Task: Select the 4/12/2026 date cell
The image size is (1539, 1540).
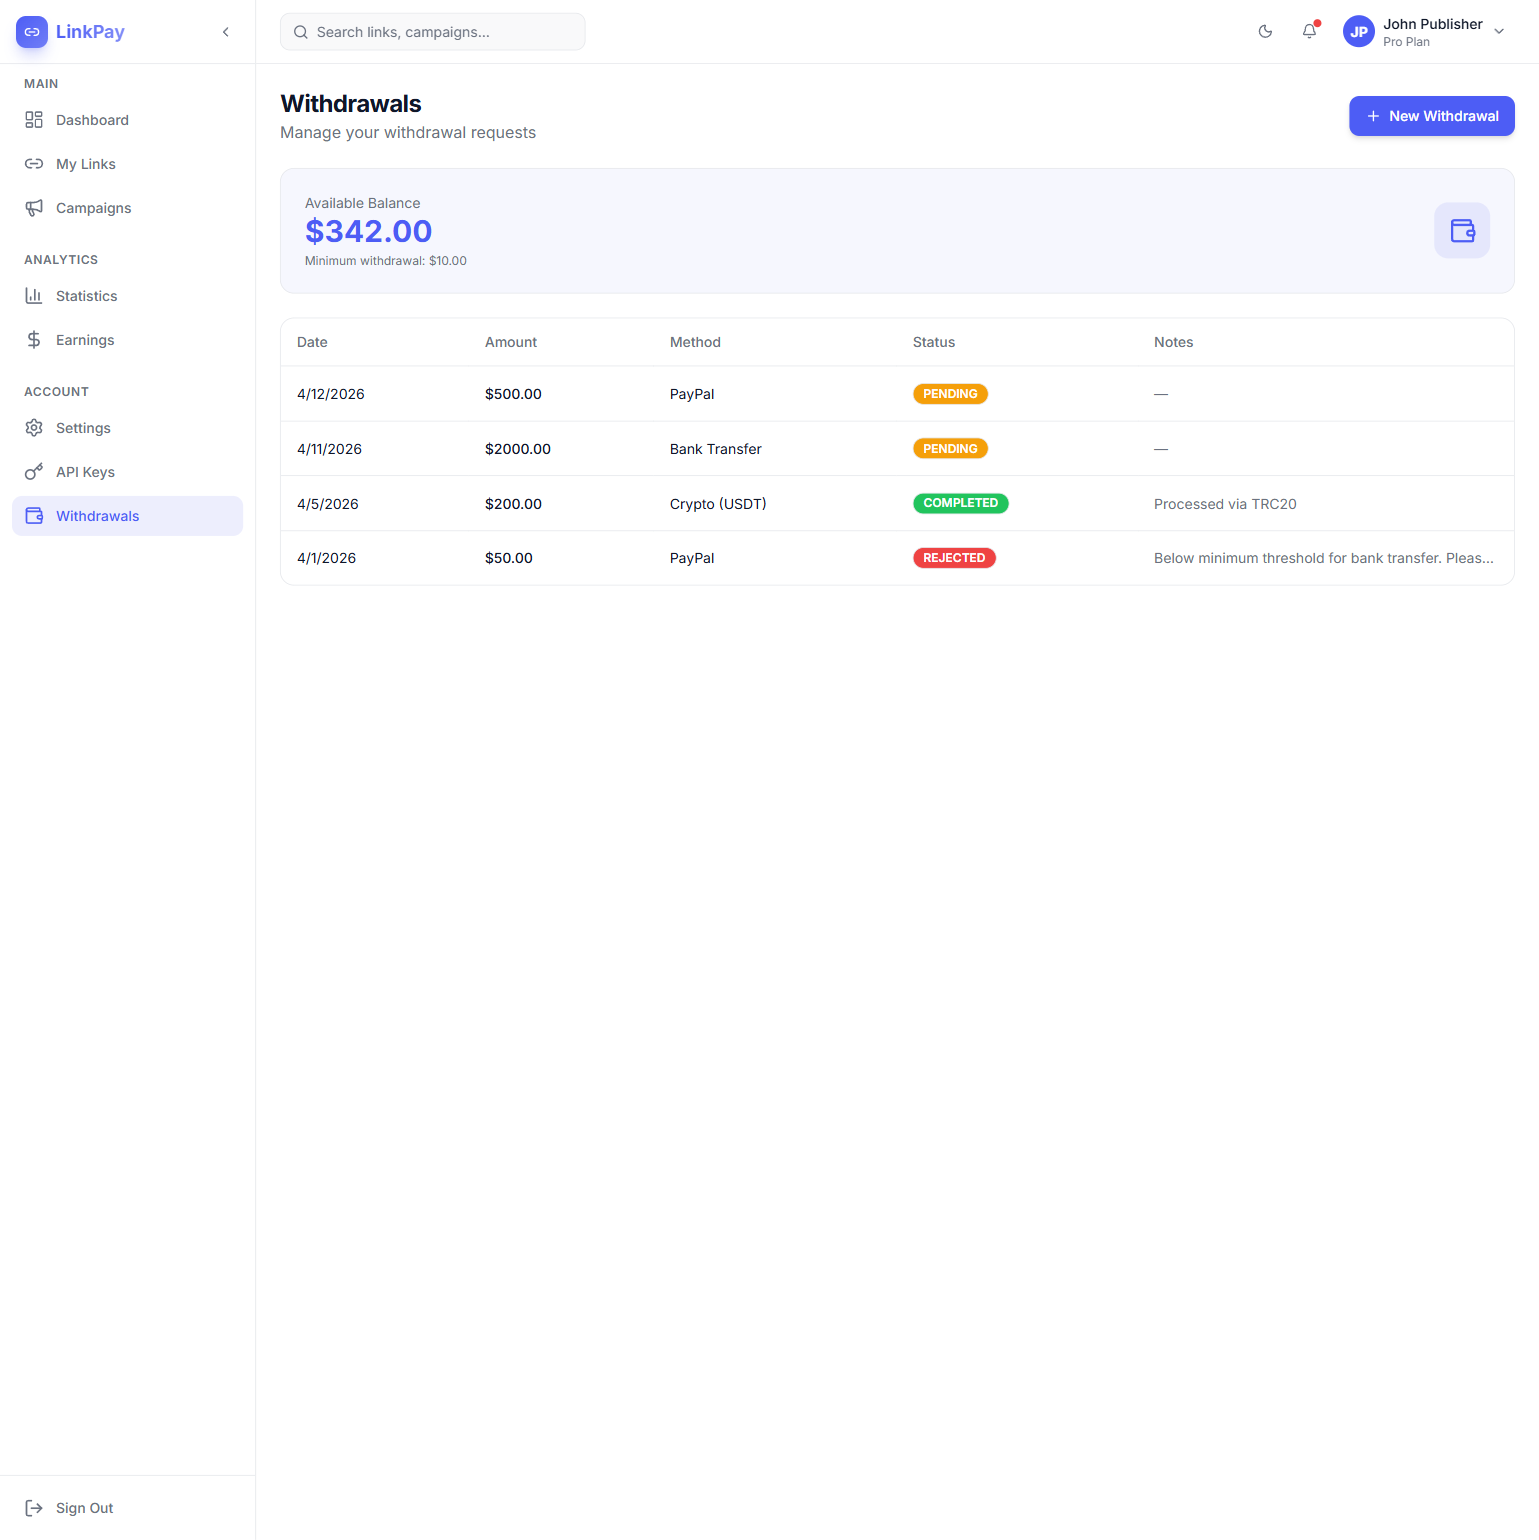Action: pos(331,394)
